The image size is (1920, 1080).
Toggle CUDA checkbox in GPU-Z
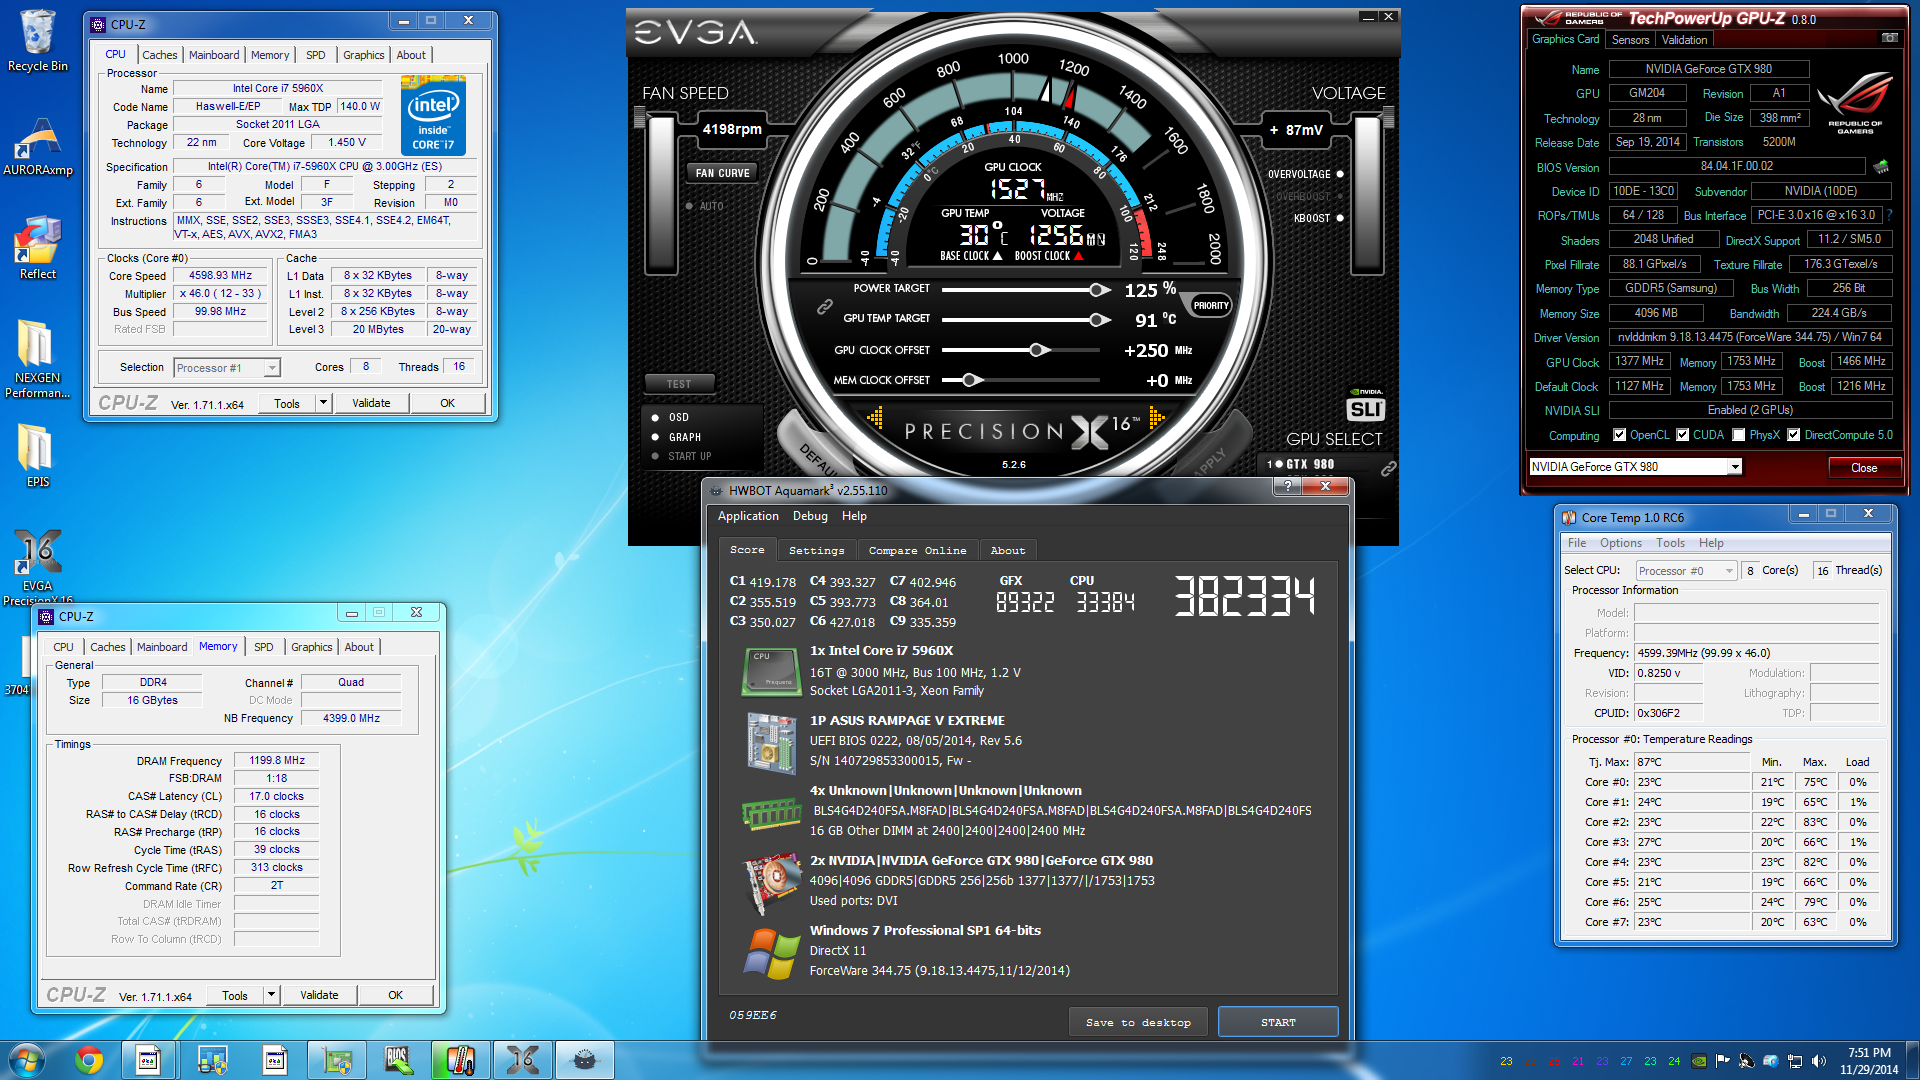[1683, 435]
